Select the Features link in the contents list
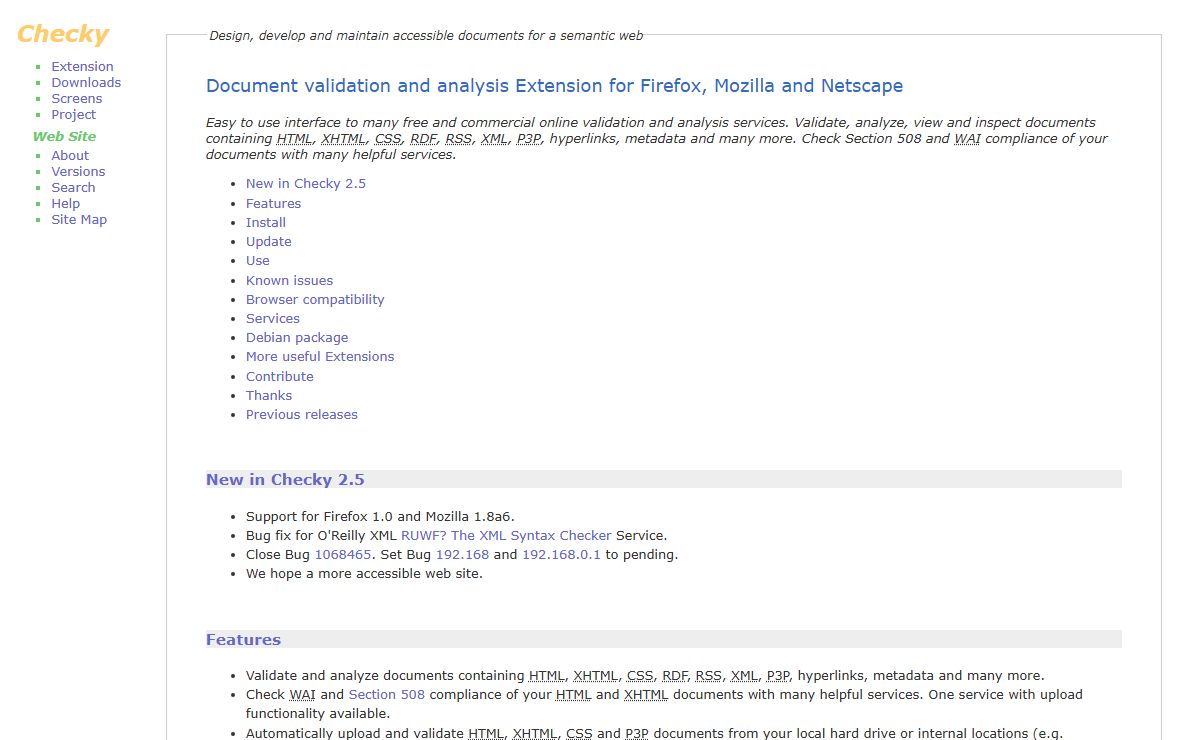The image size is (1200, 740). click(x=273, y=204)
